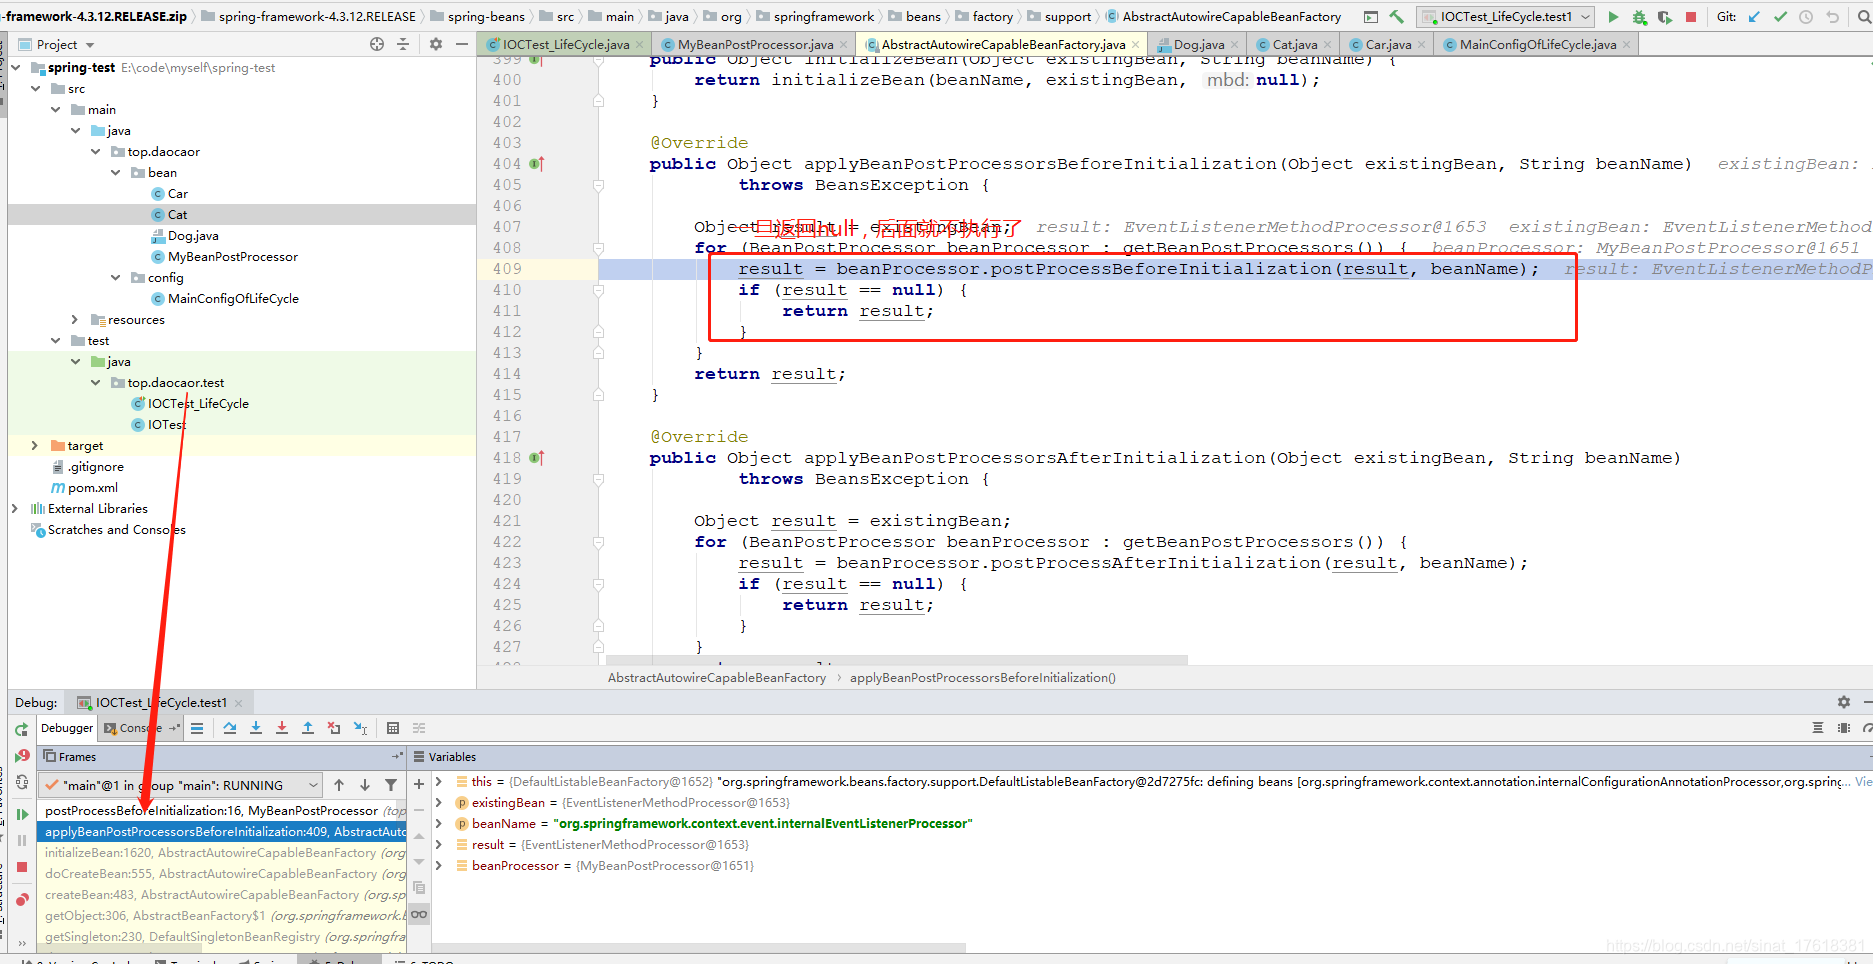Click the Step Into debugger icon
1873x964 pixels.
click(256, 728)
